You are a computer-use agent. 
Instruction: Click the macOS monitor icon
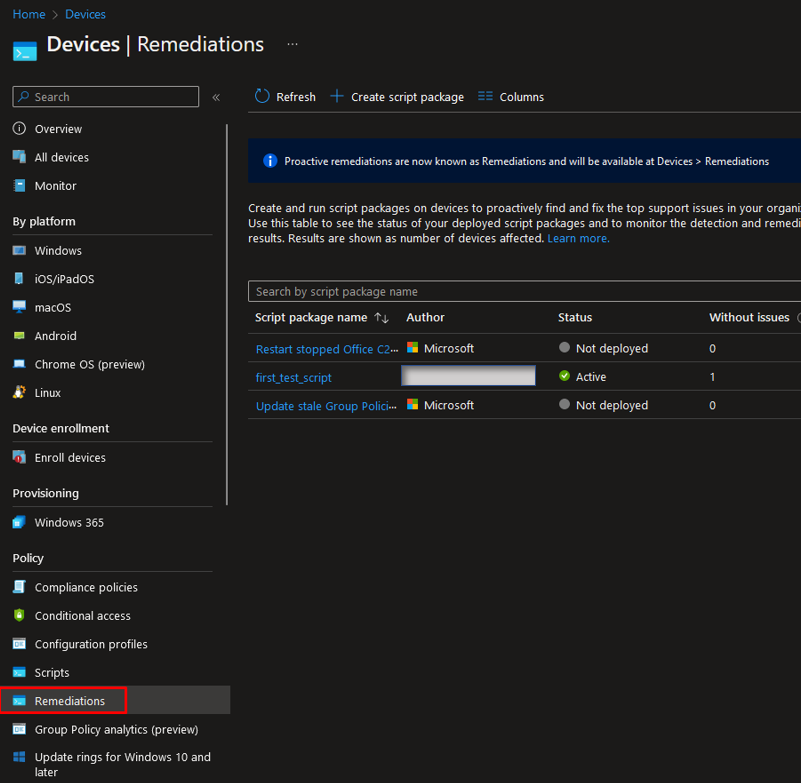(x=19, y=306)
